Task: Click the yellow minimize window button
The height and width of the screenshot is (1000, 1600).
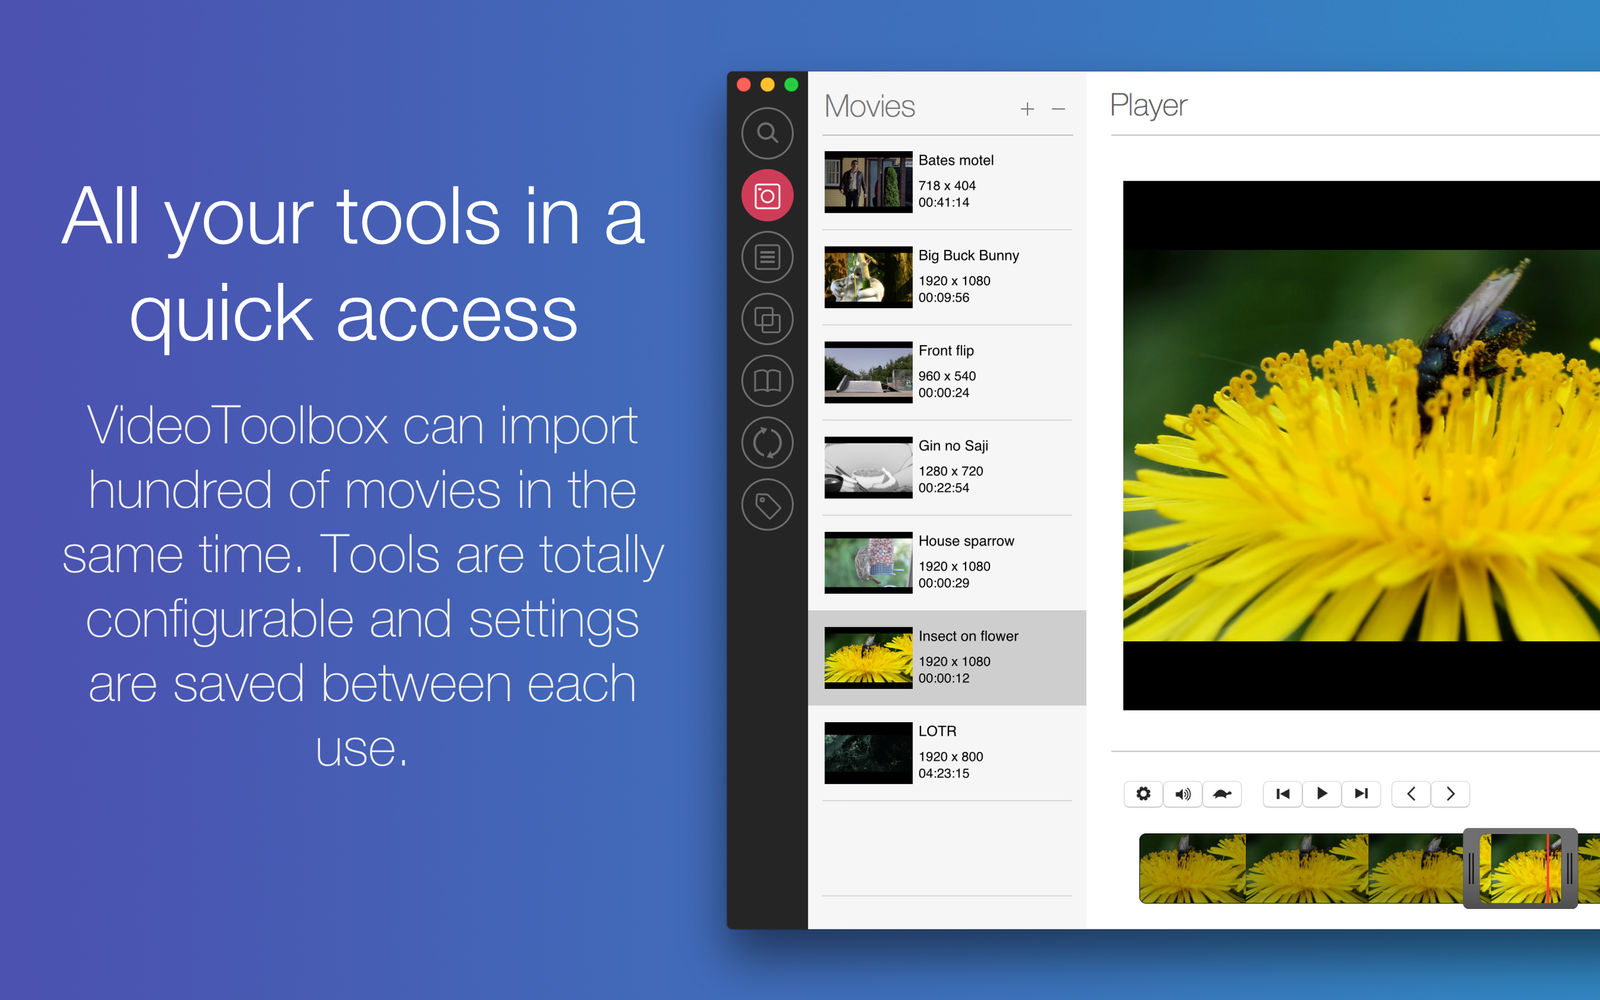Action: (767, 85)
